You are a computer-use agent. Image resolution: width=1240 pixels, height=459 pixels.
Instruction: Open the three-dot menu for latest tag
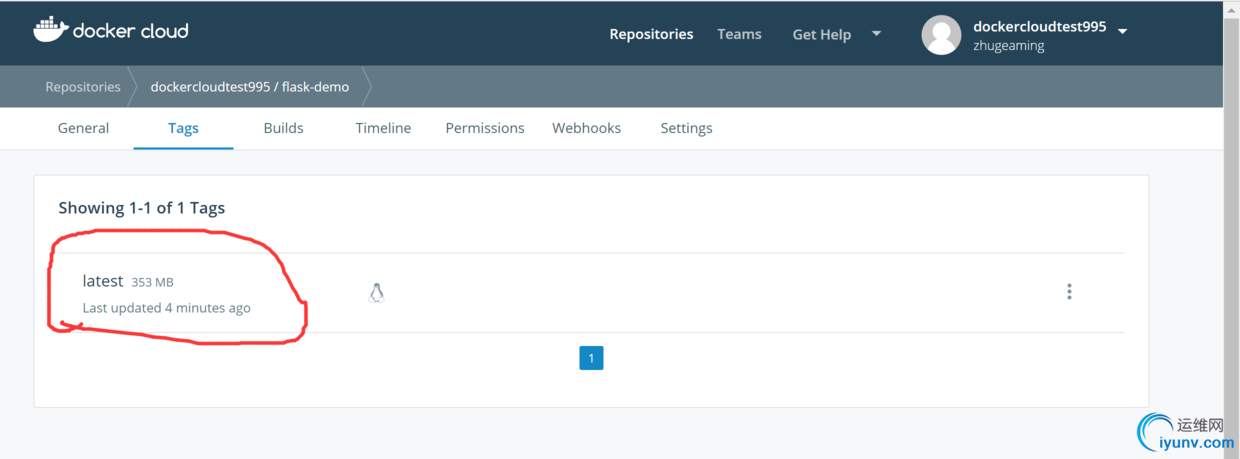point(1069,292)
